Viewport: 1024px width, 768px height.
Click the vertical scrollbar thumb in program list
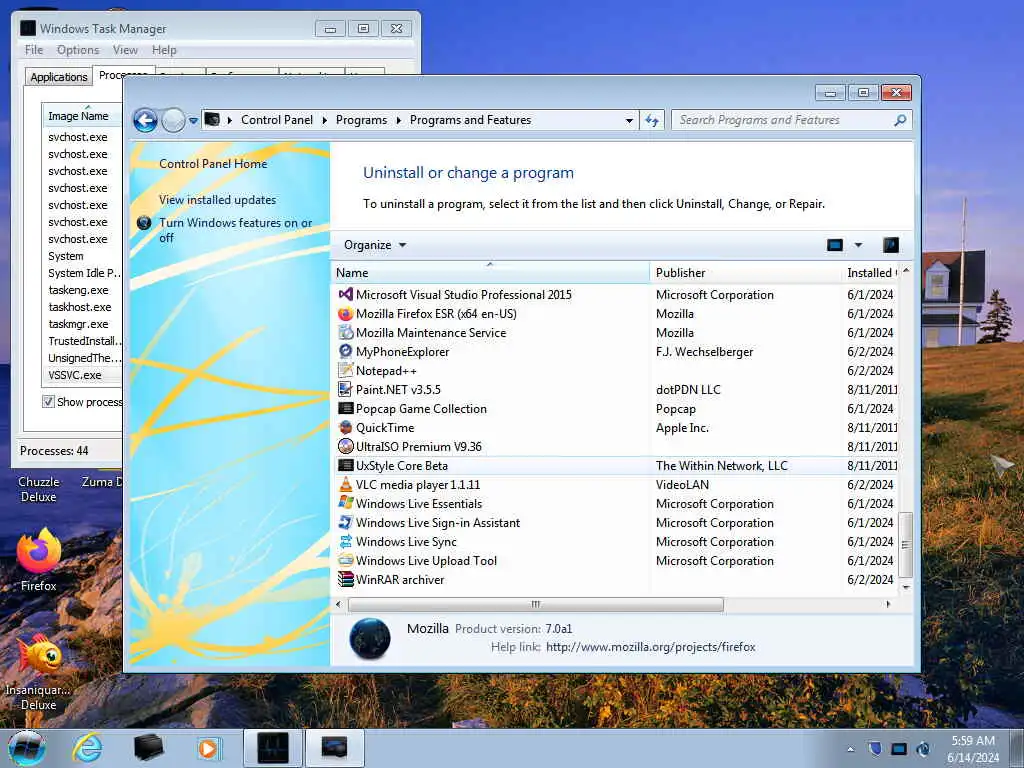906,545
